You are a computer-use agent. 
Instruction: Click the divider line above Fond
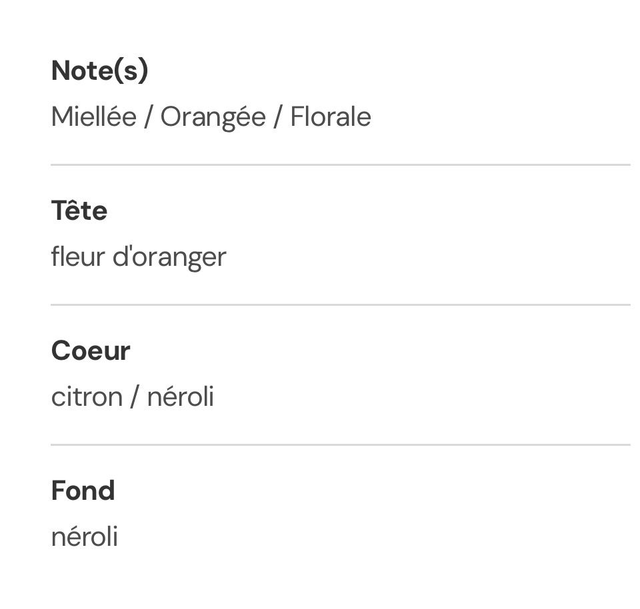[340, 445]
